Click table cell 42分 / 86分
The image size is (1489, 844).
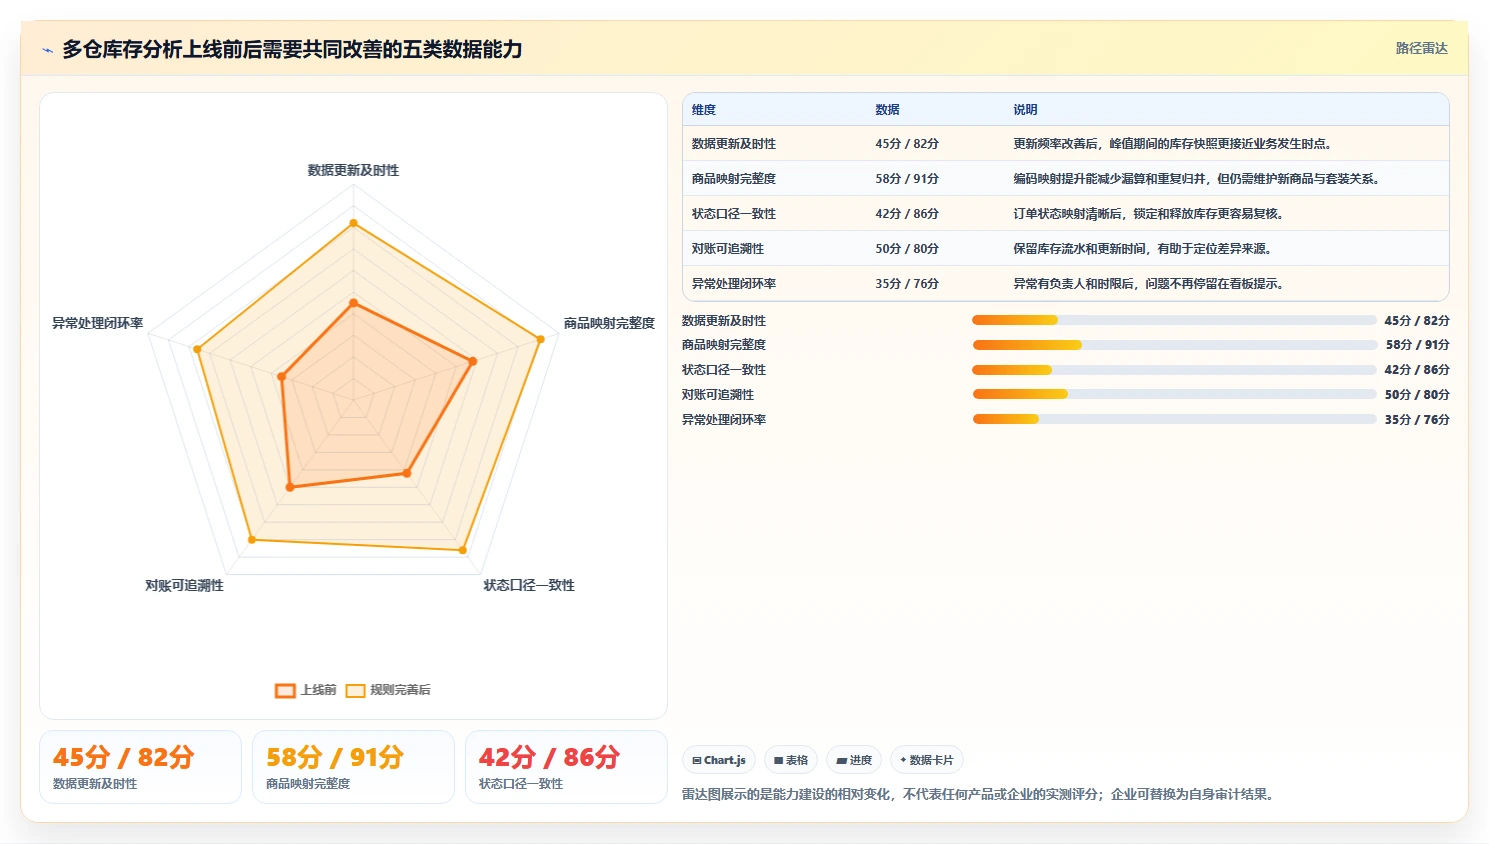click(x=907, y=214)
